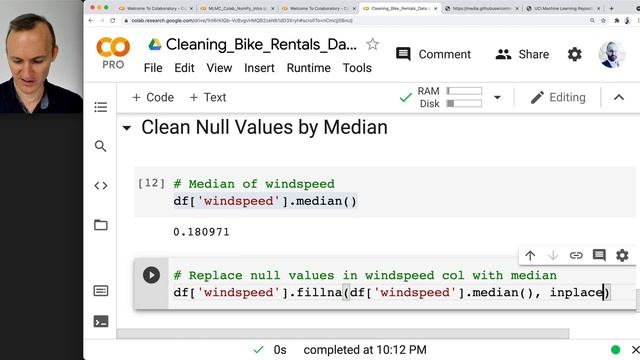Image resolution: width=640 pixels, height=360 pixels.
Task: Open the Editing mode selector
Action: tap(558, 98)
